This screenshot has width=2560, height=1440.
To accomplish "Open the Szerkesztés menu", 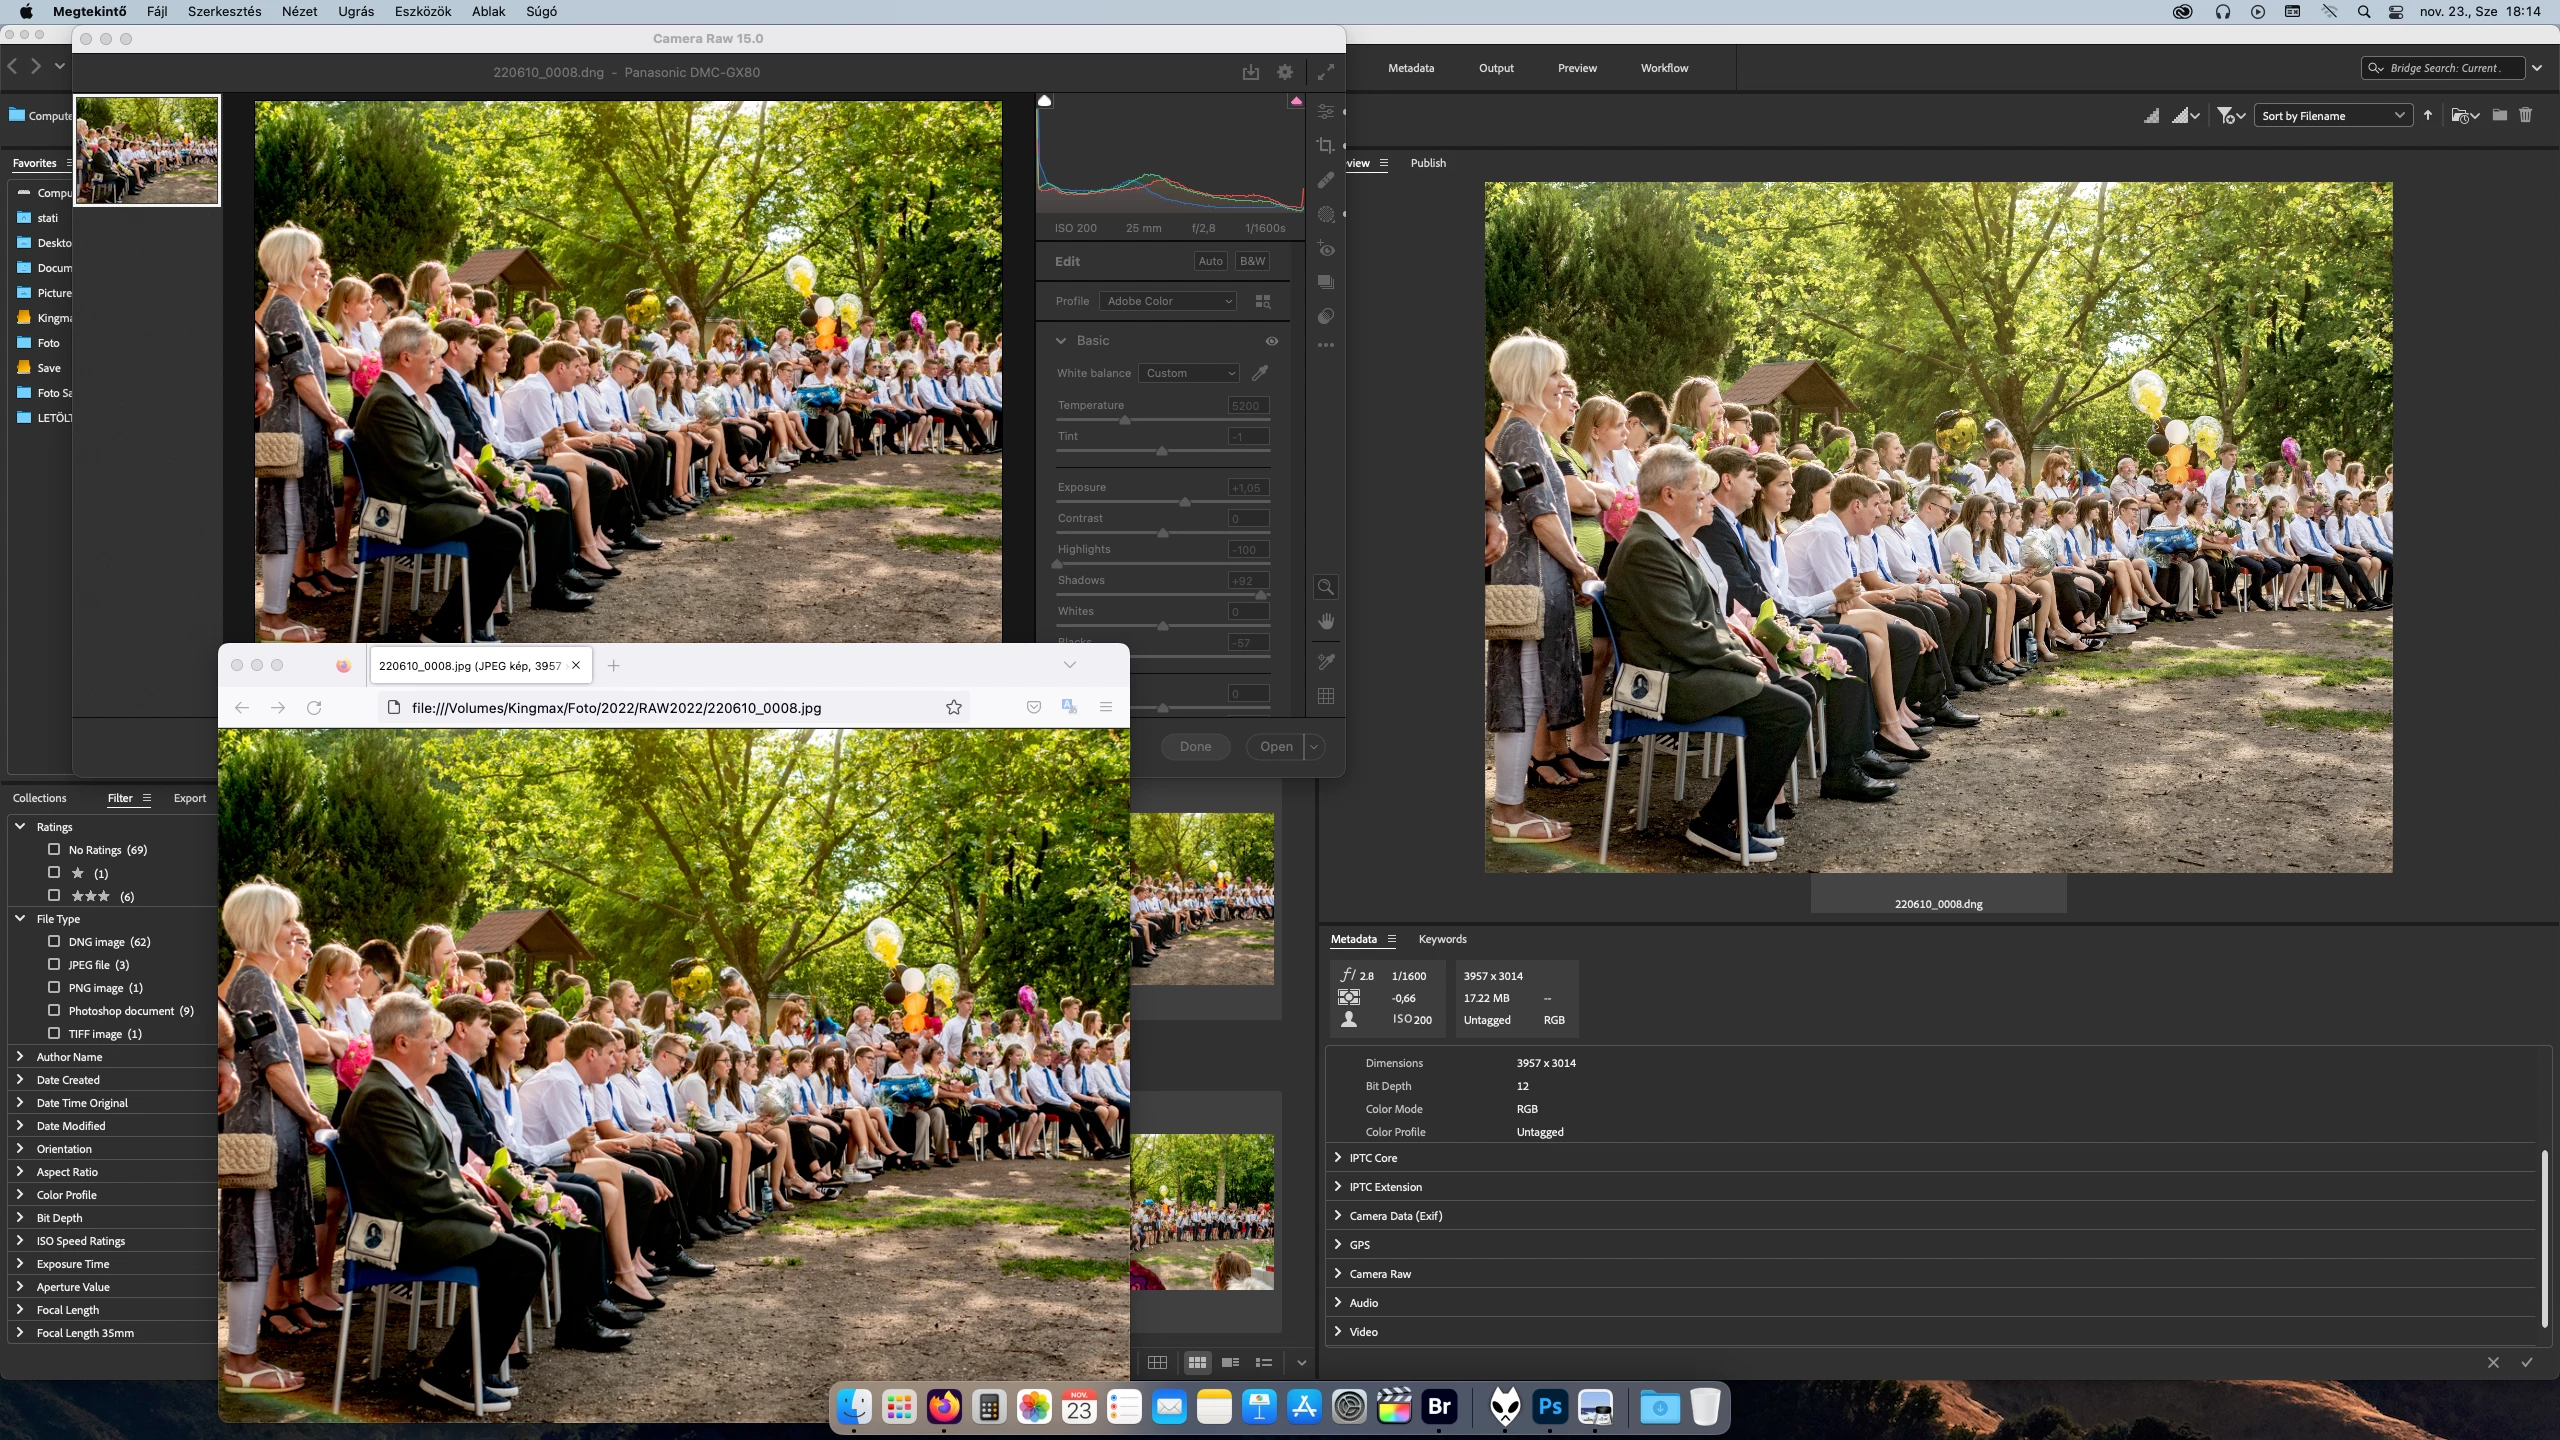I will pos(224,11).
